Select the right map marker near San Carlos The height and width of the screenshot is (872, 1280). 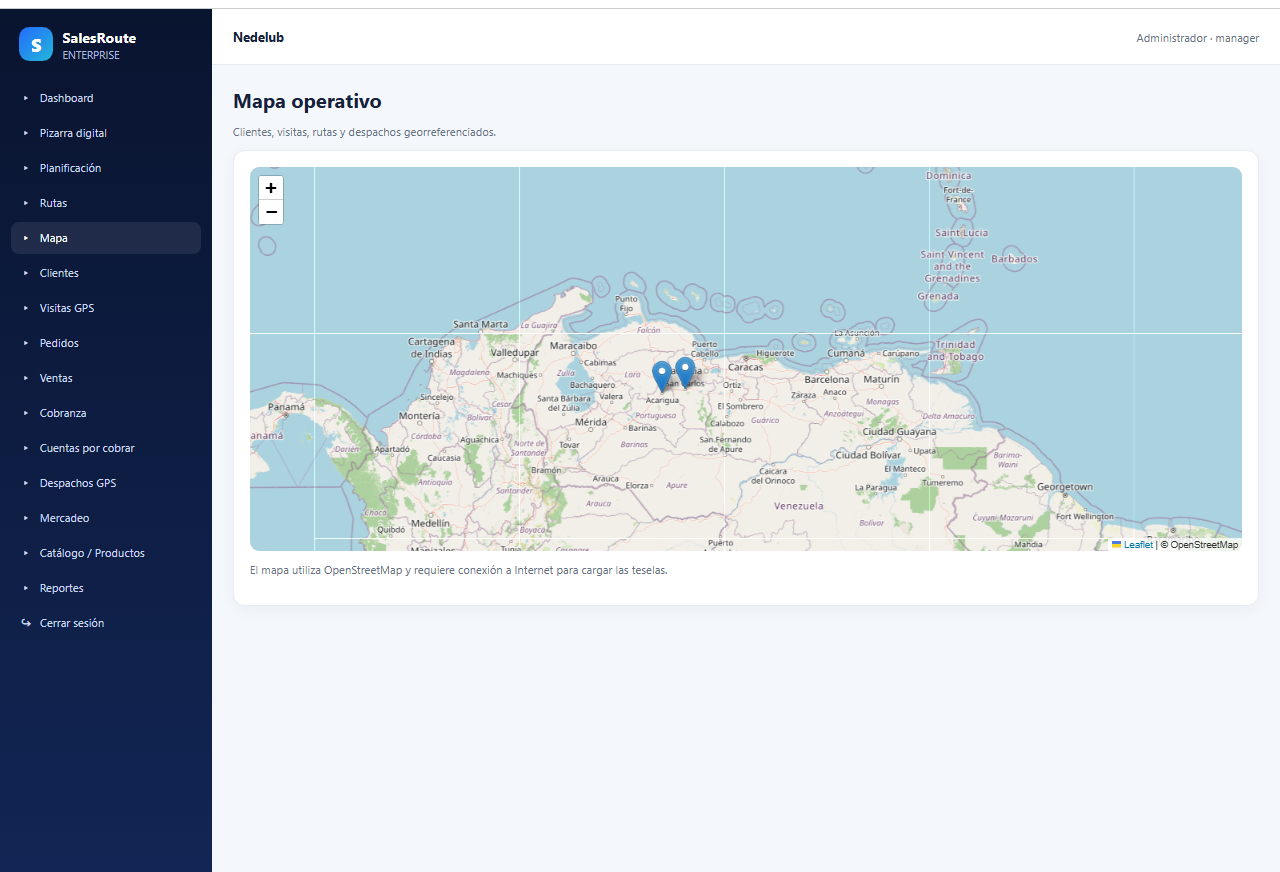(685, 372)
